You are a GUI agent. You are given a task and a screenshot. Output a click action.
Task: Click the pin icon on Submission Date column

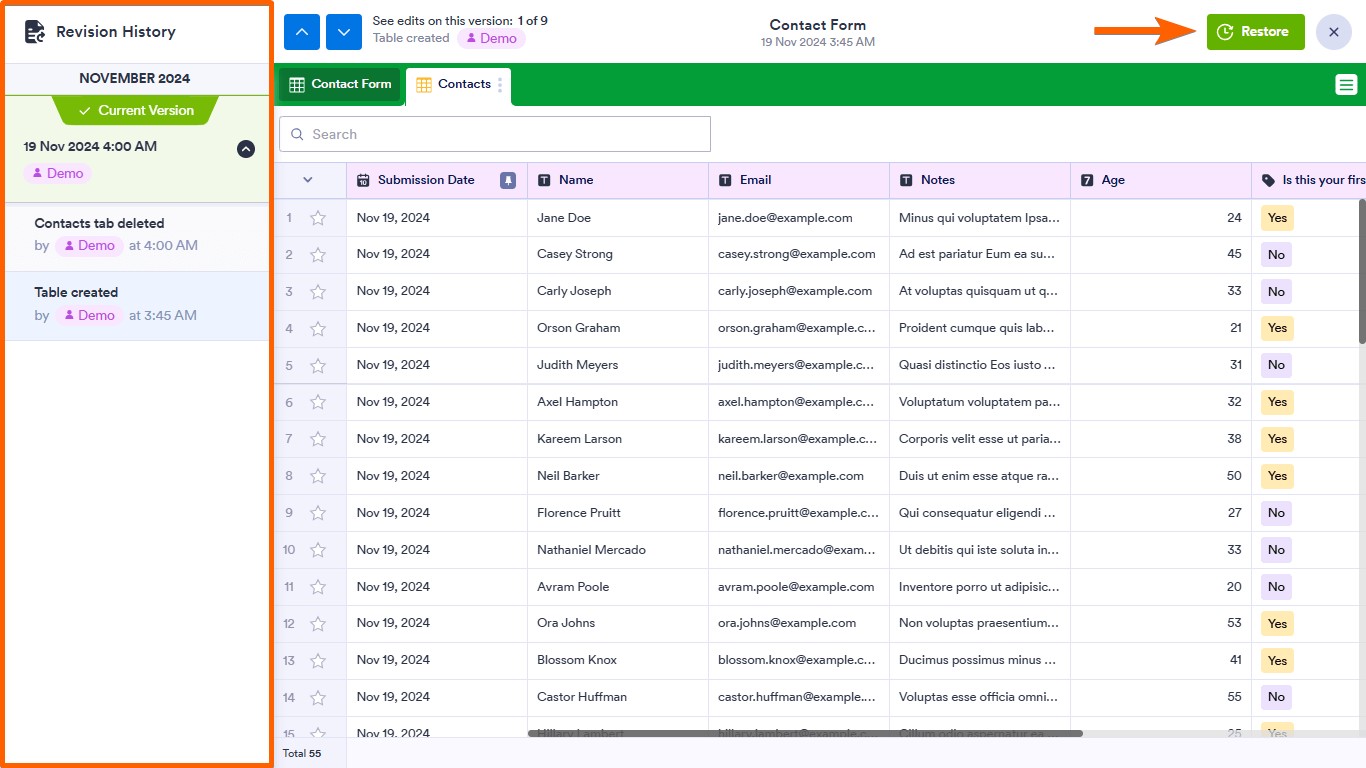508,180
